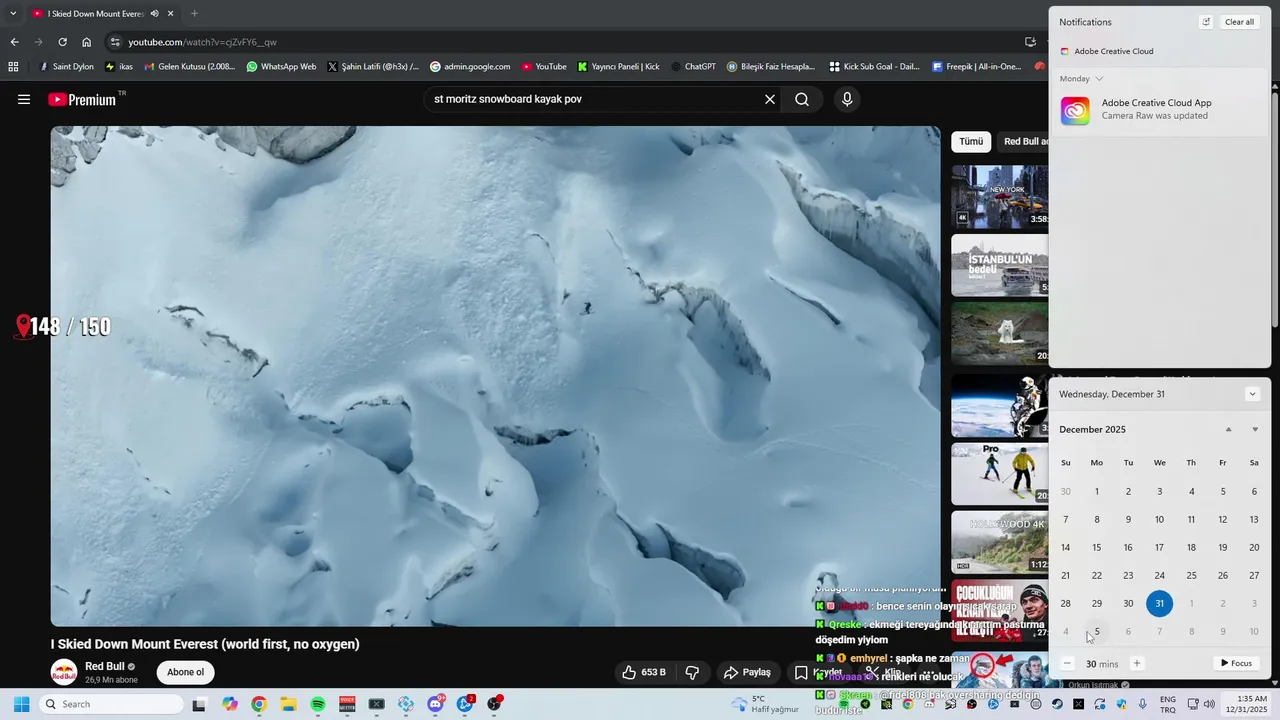The image size is (1280, 720).
Task: Open the ENG TRQ language switcher
Action: pos(1167,704)
